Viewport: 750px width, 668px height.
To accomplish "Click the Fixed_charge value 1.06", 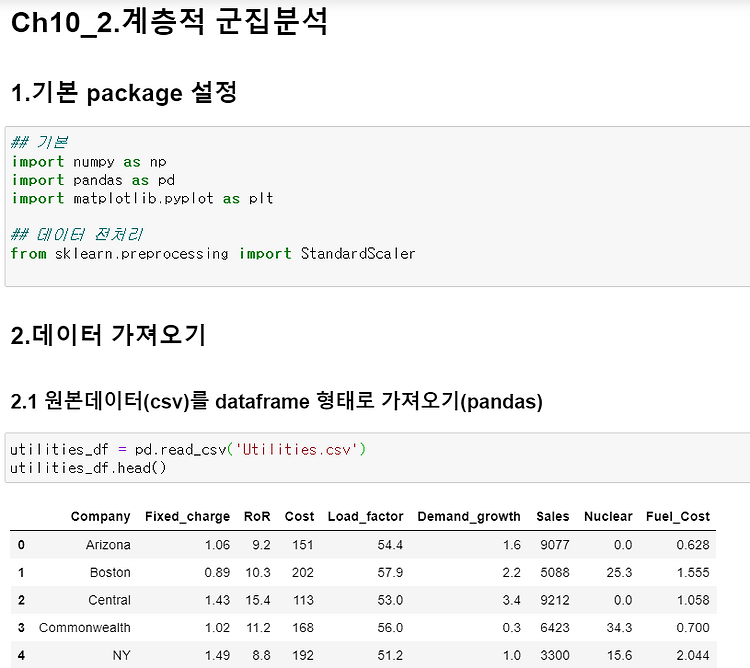I will [x=217, y=545].
